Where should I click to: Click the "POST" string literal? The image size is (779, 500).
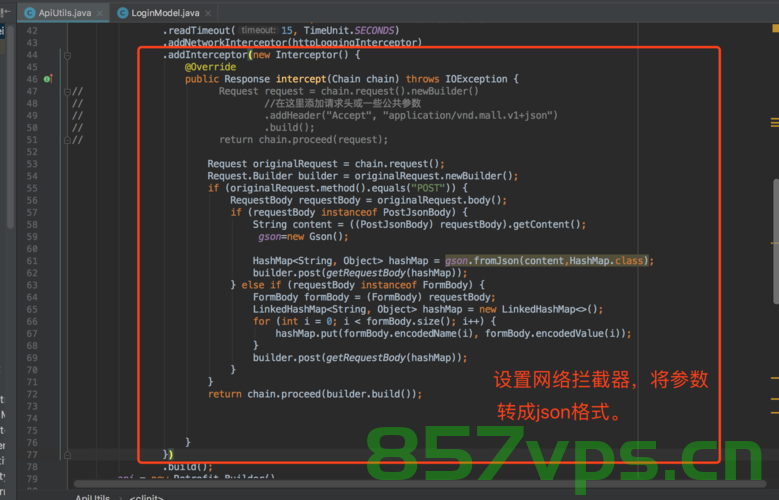click(428, 188)
